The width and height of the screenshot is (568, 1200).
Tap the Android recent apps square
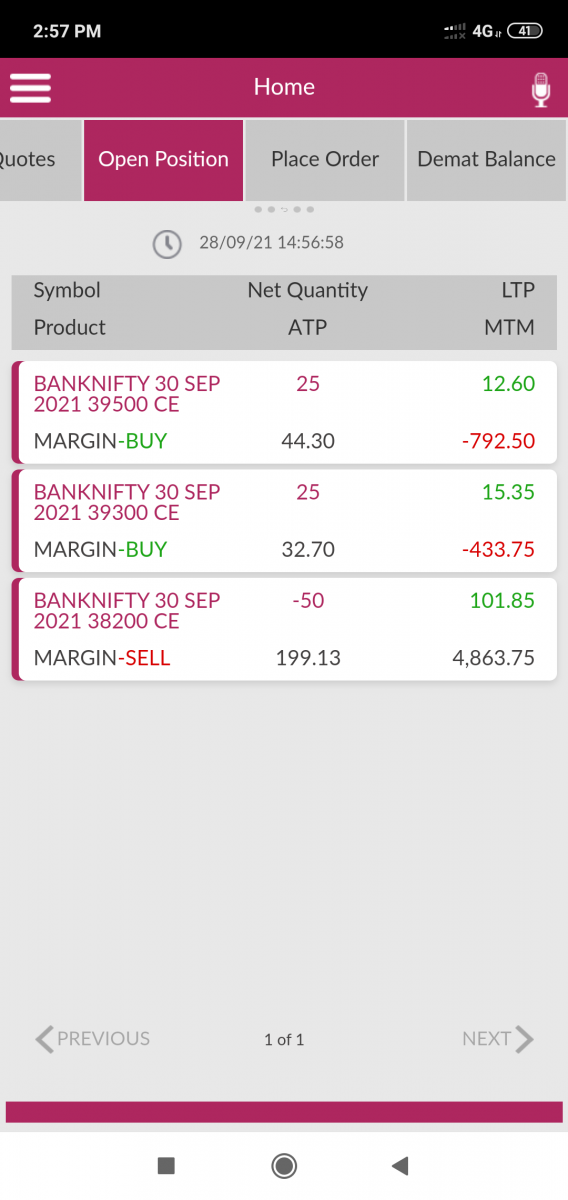point(167,1165)
